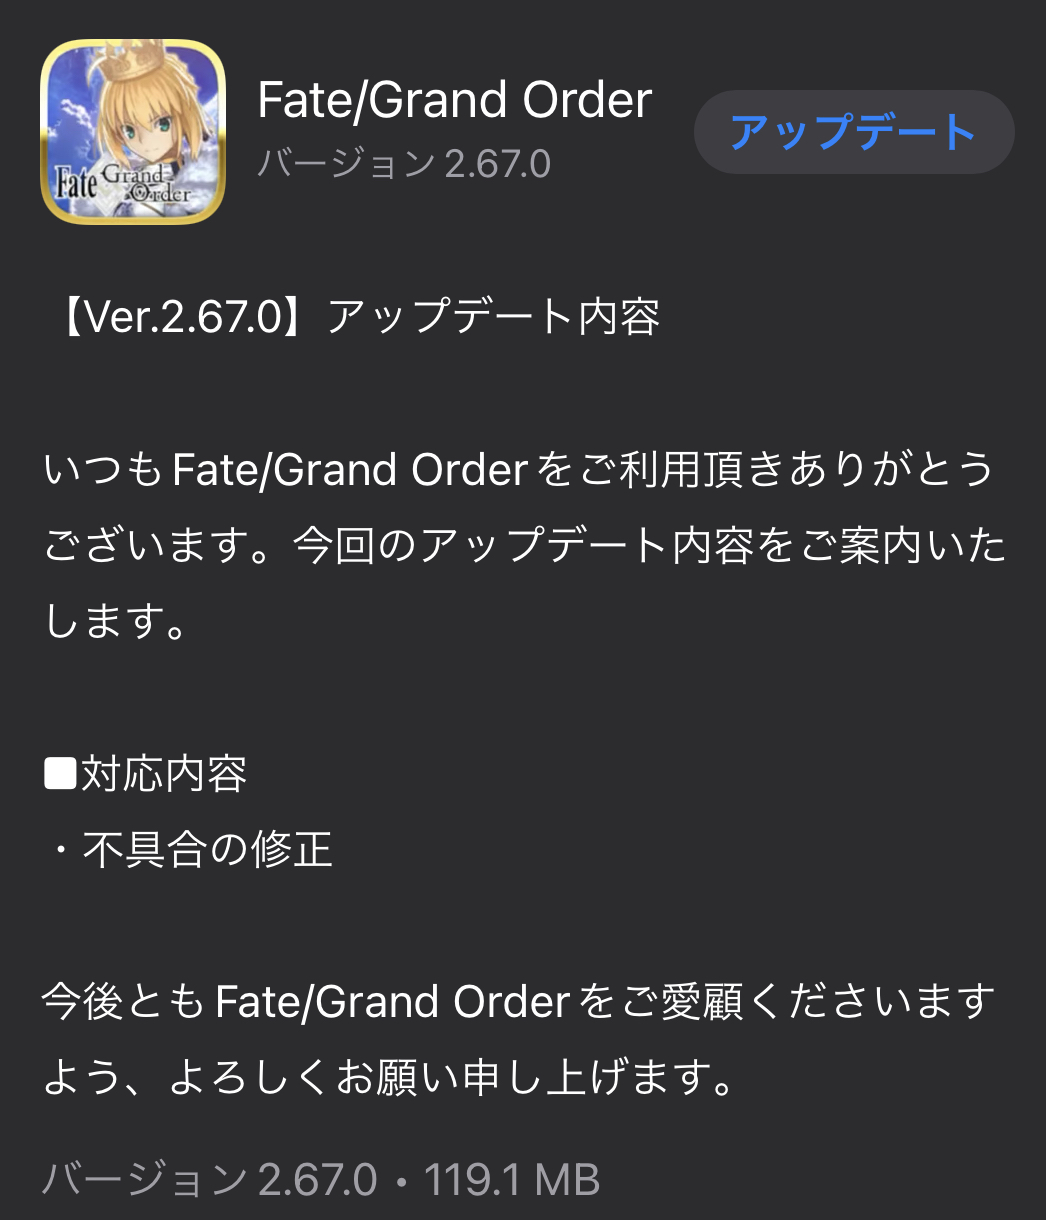Tap the します。 text line
The image size is (1046, 1220).
click(x=117, y=622)
